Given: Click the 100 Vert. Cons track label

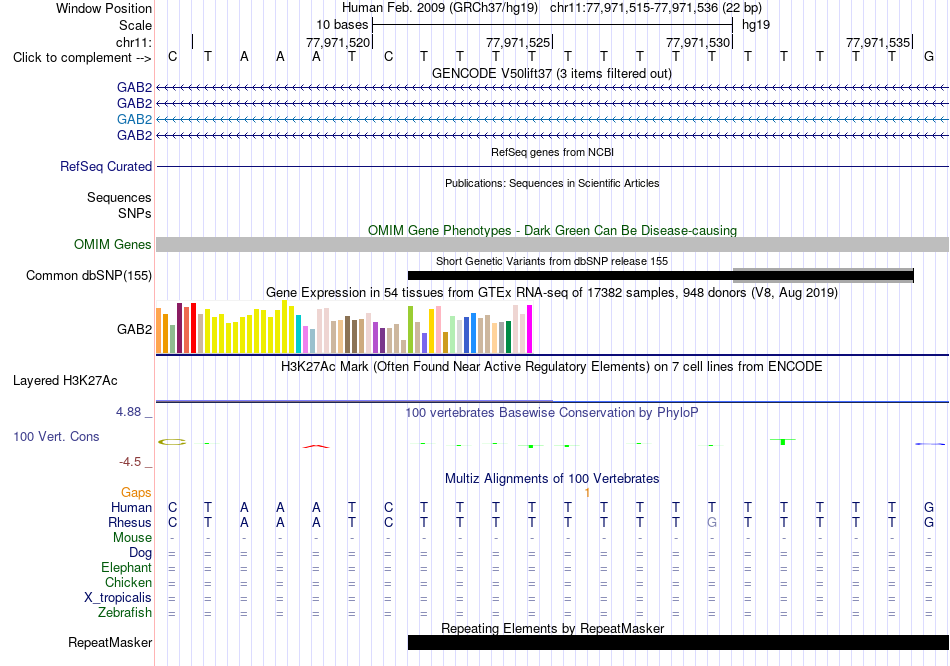Looking at the screenshot, I should [56, 436].
